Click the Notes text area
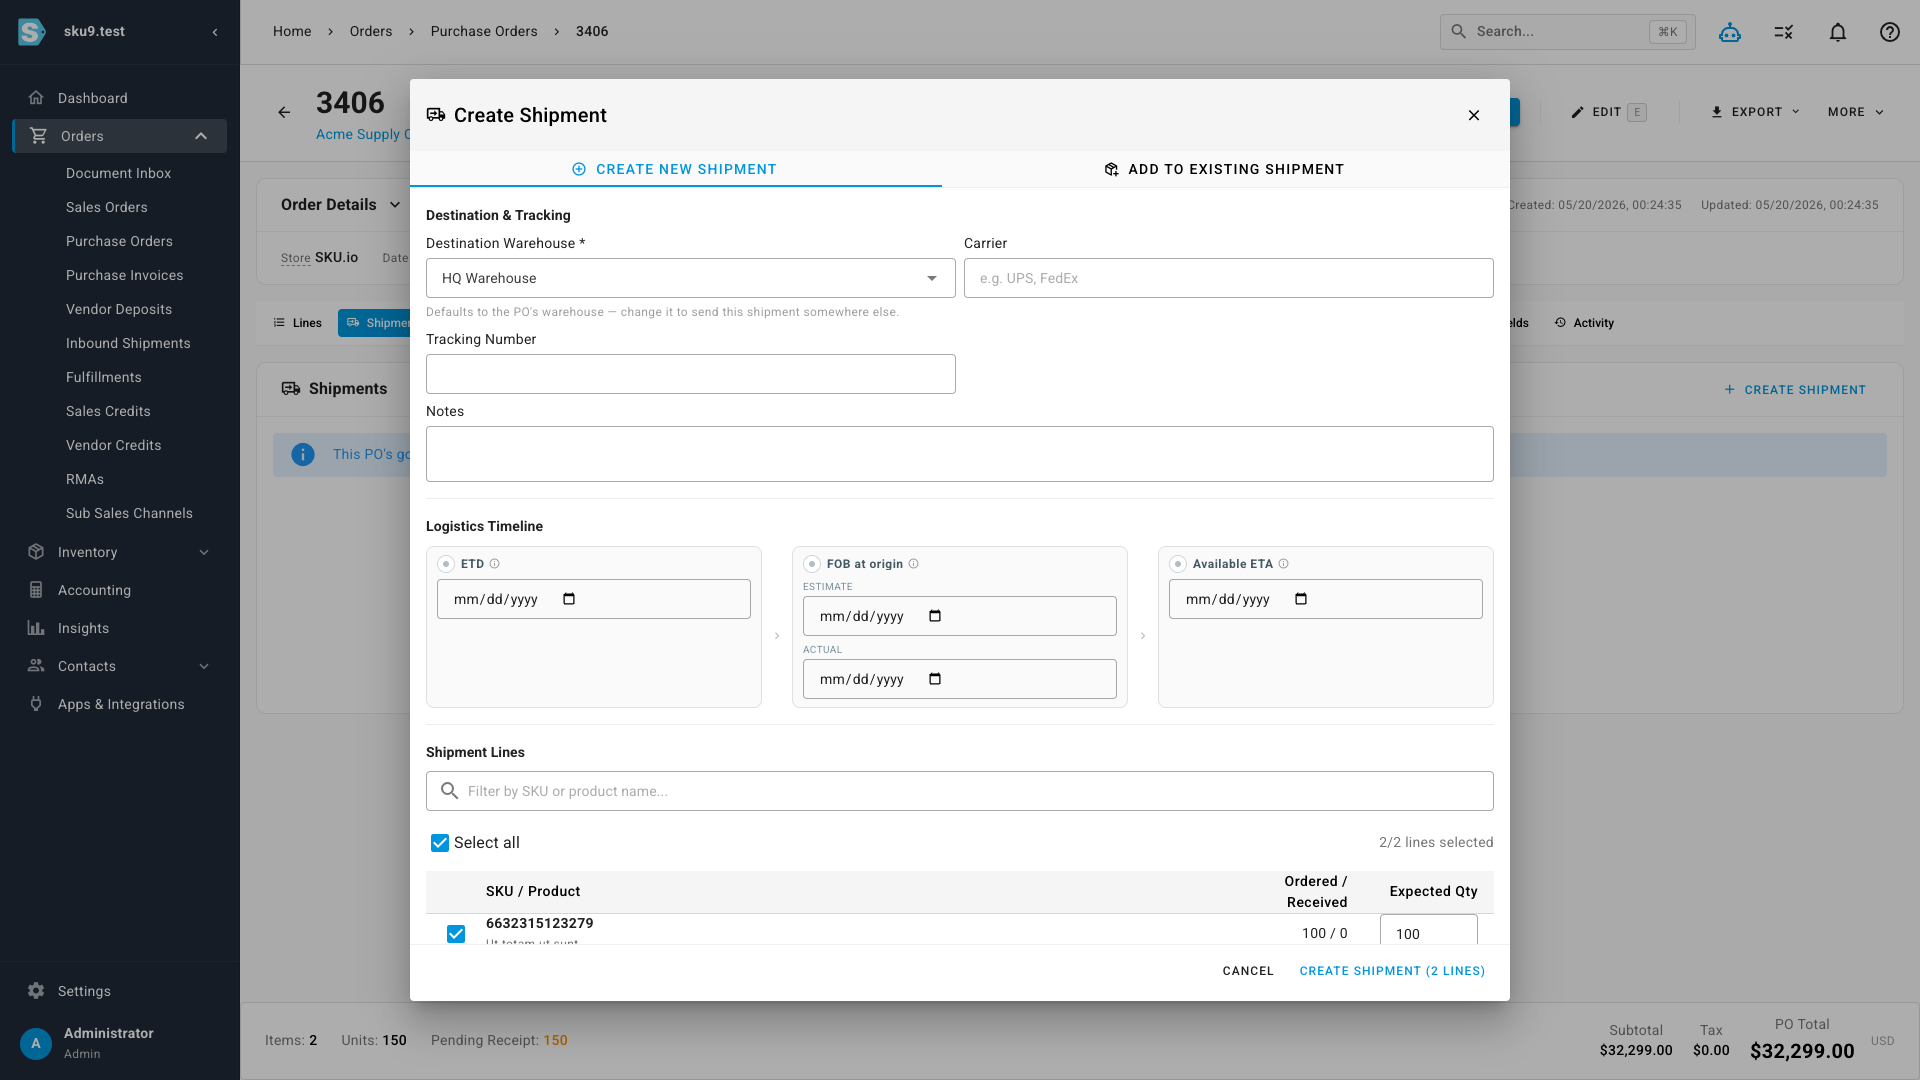1920x1080 pixels. 960,454
